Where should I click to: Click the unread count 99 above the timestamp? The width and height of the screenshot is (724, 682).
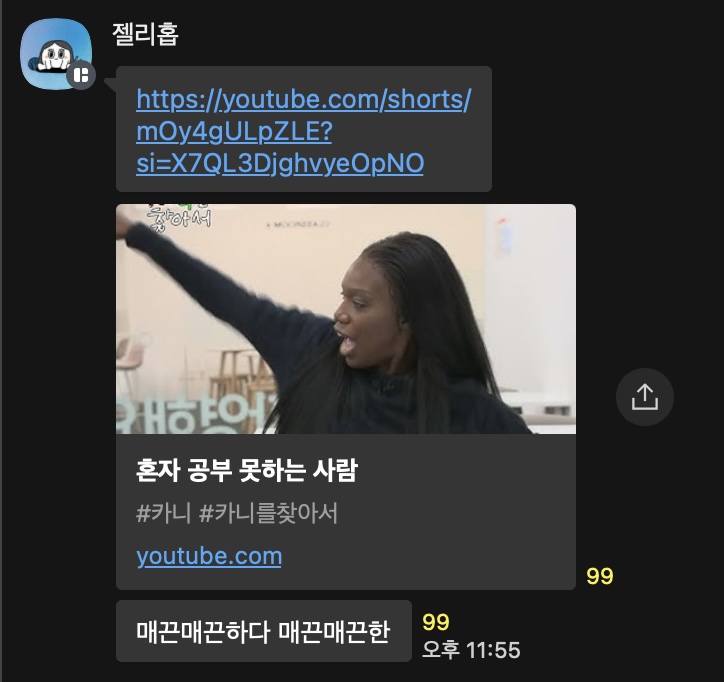436,622
